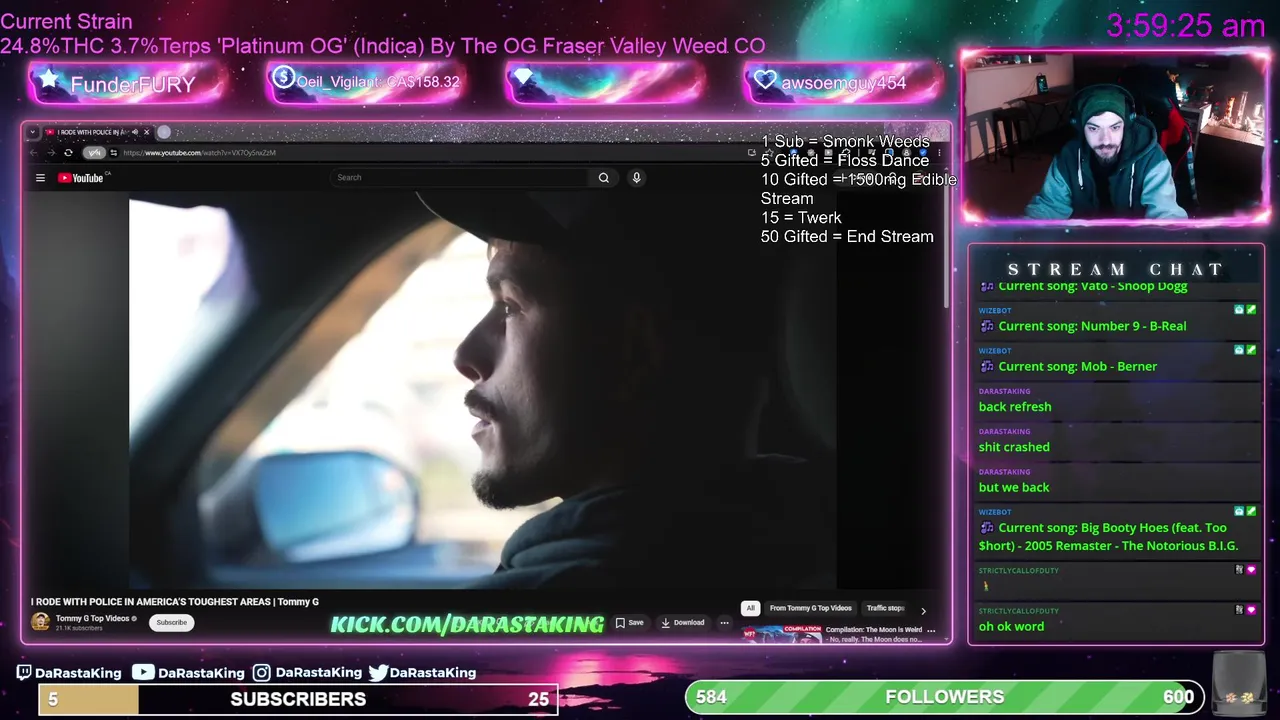Click the SUBSCRIBERS goal progress bar
The width and height of the screenshot is (1280, 720).
(298, 699)
